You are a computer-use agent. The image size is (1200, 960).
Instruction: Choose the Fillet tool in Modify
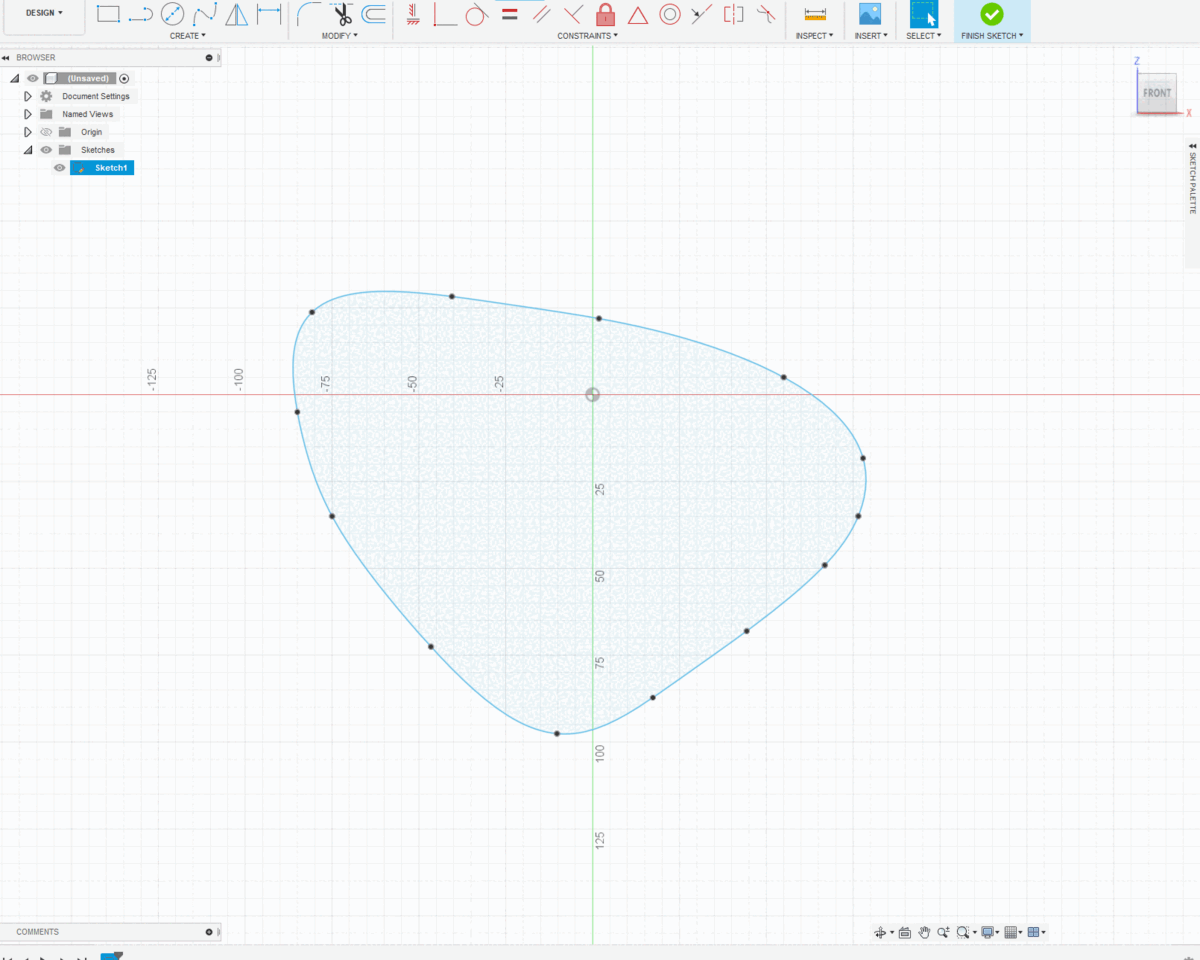click(309, 14)
